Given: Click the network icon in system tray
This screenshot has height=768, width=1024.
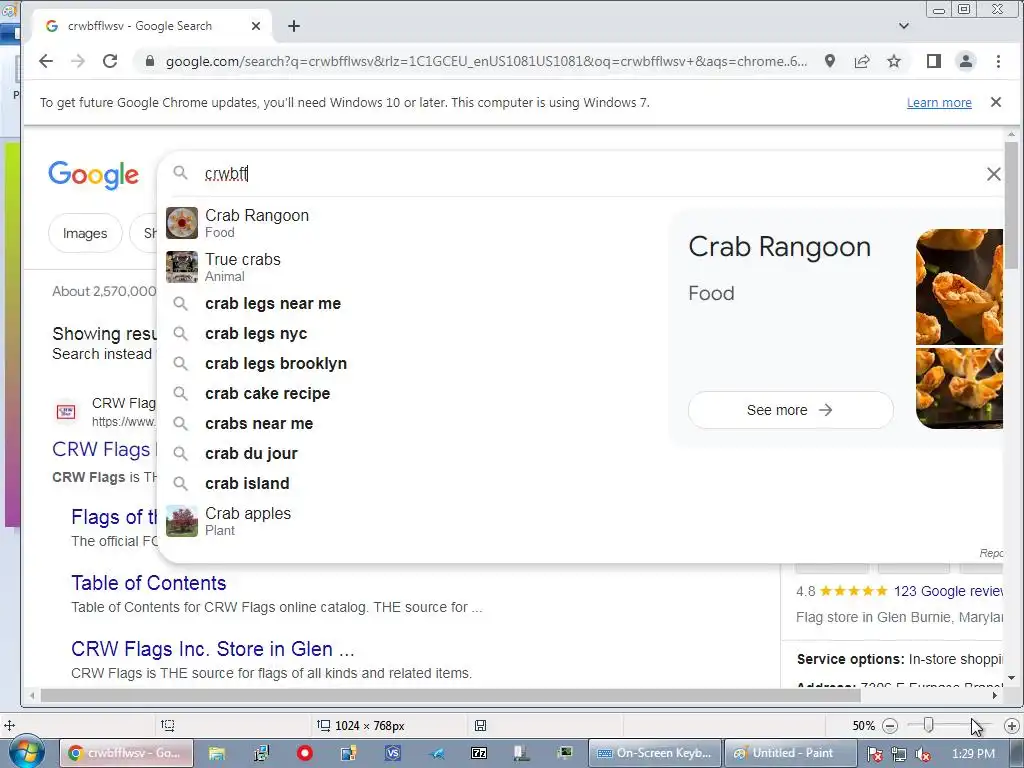Looking at the screenshot, I should point(899,754).
